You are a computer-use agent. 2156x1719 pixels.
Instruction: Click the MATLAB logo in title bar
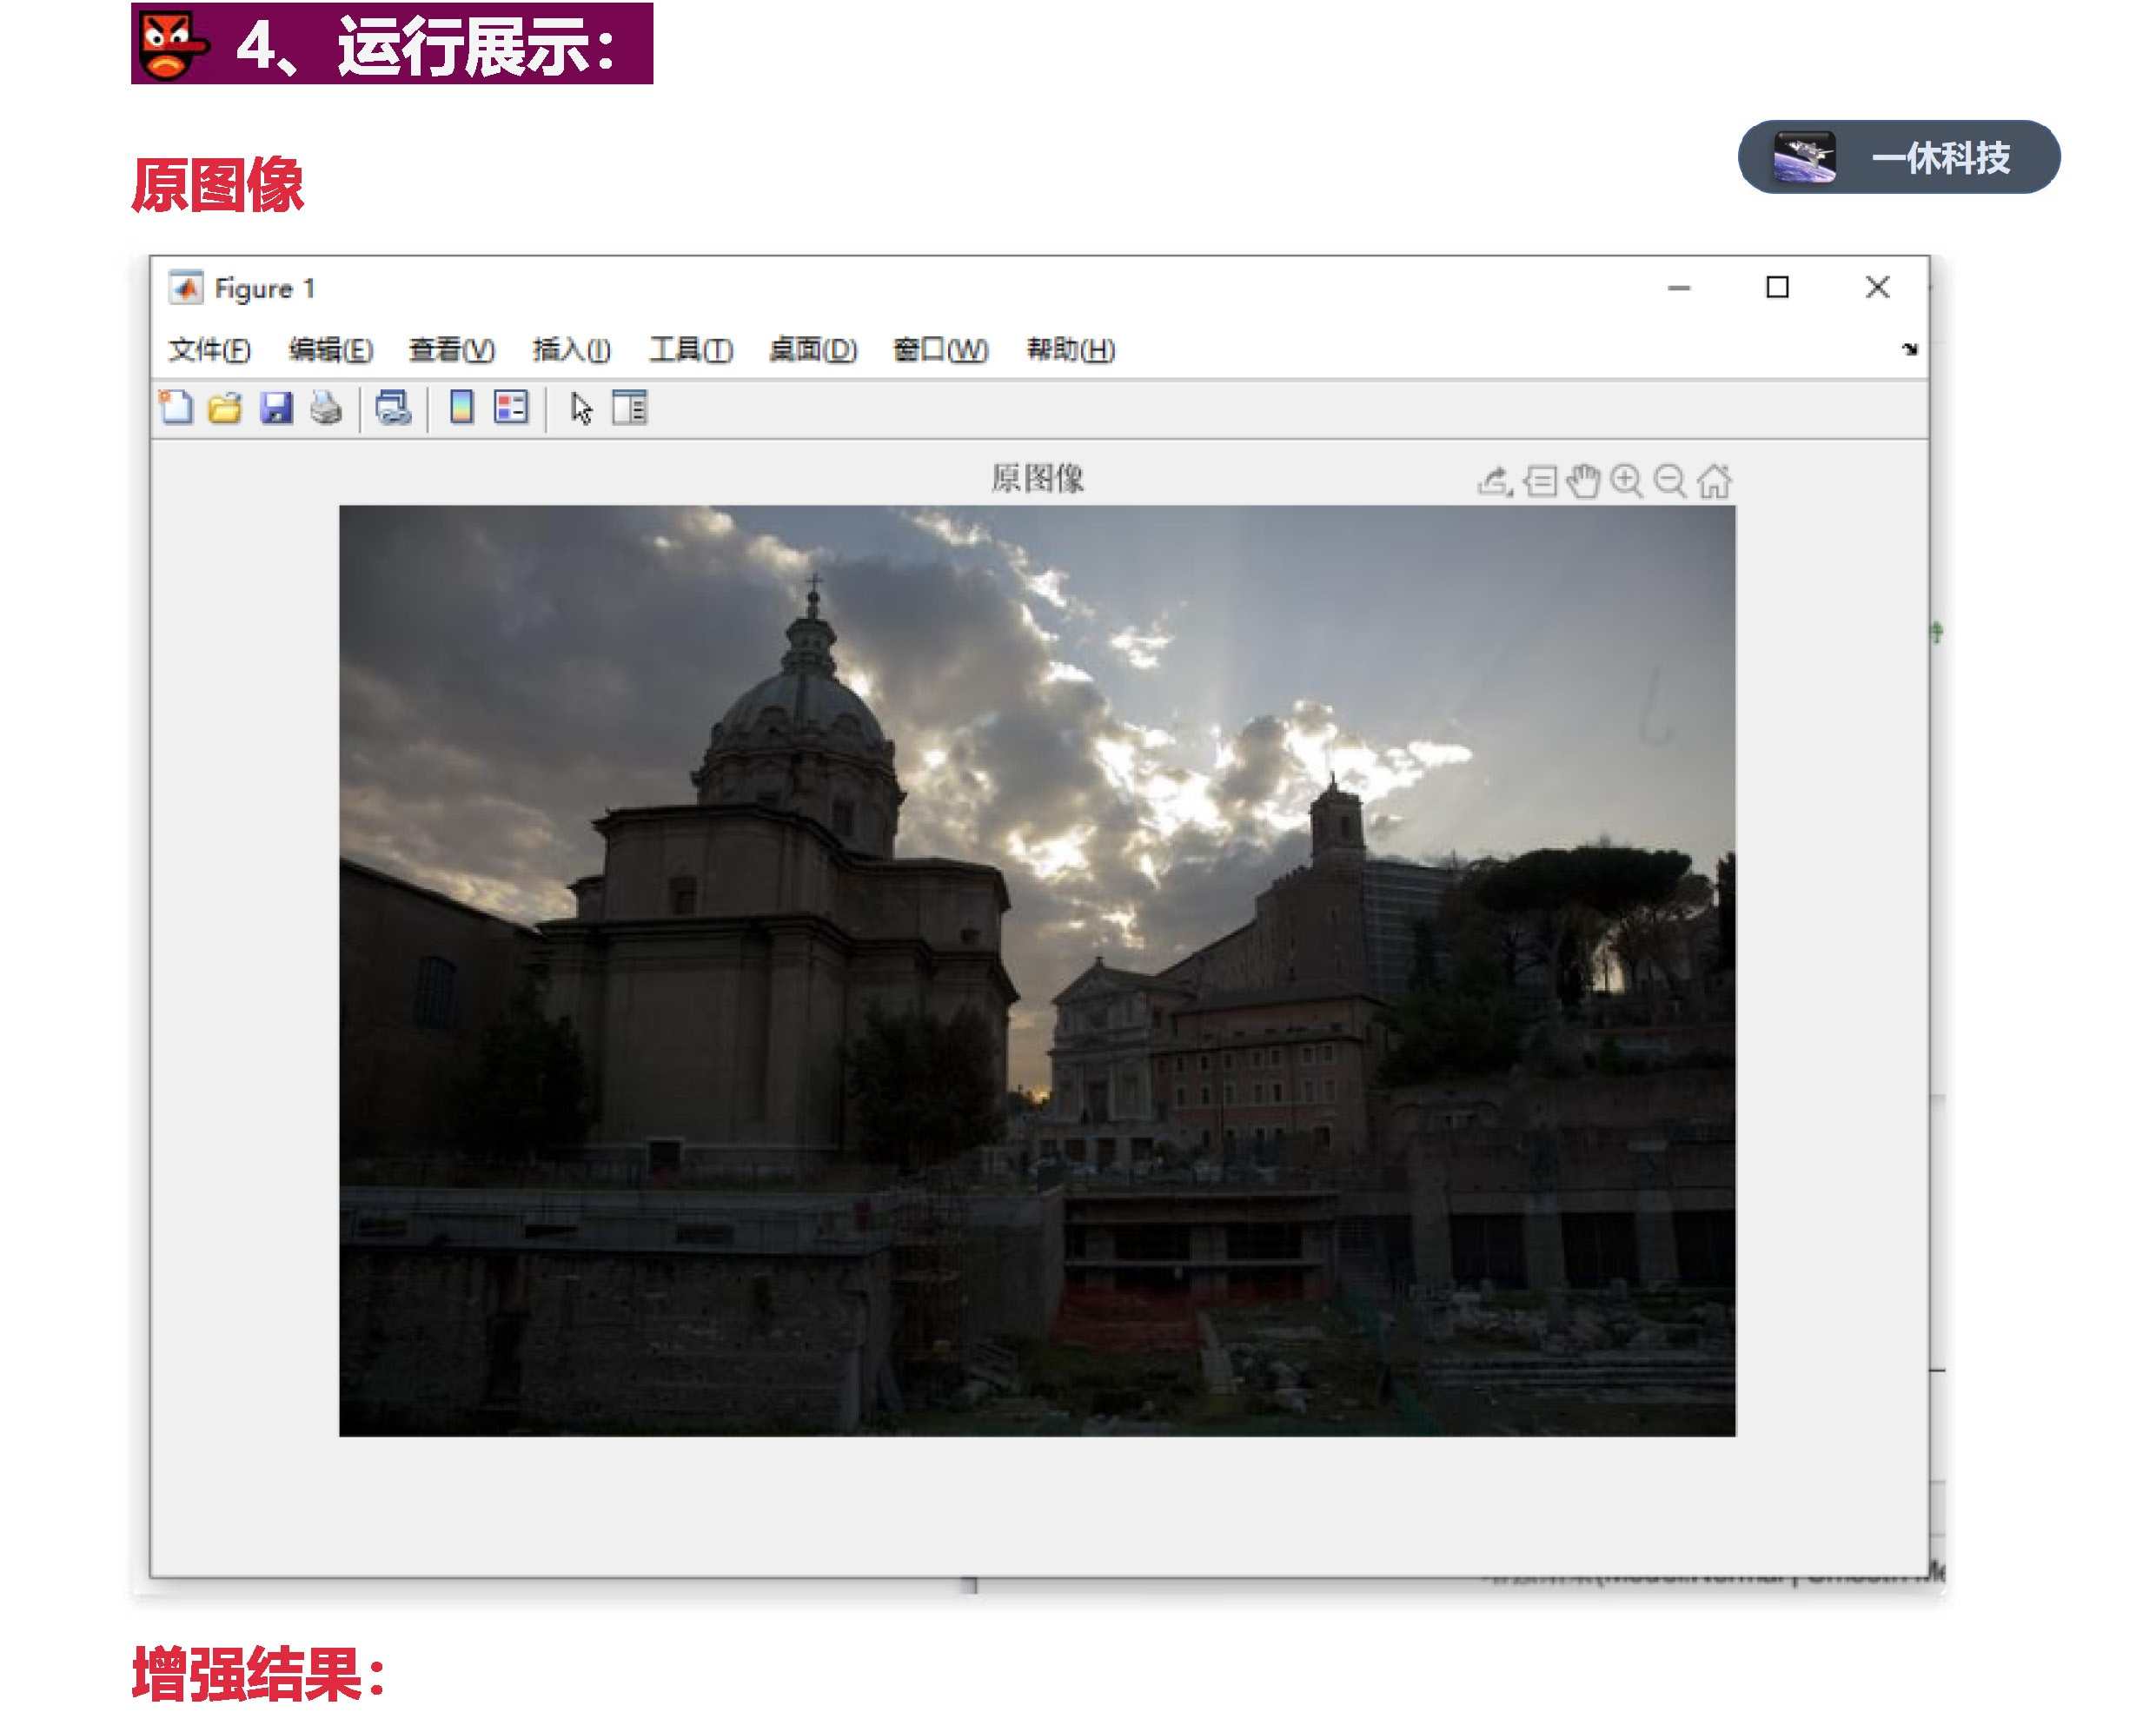tap(186, 288)
